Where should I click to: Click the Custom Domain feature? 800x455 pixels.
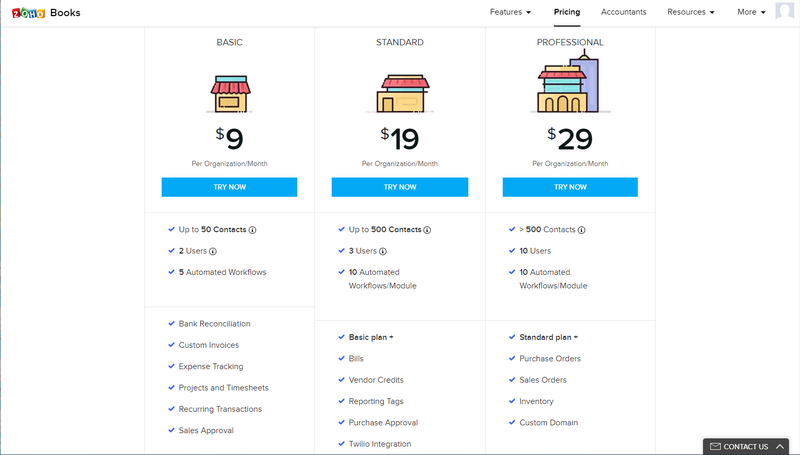click(x=548, y=423)
